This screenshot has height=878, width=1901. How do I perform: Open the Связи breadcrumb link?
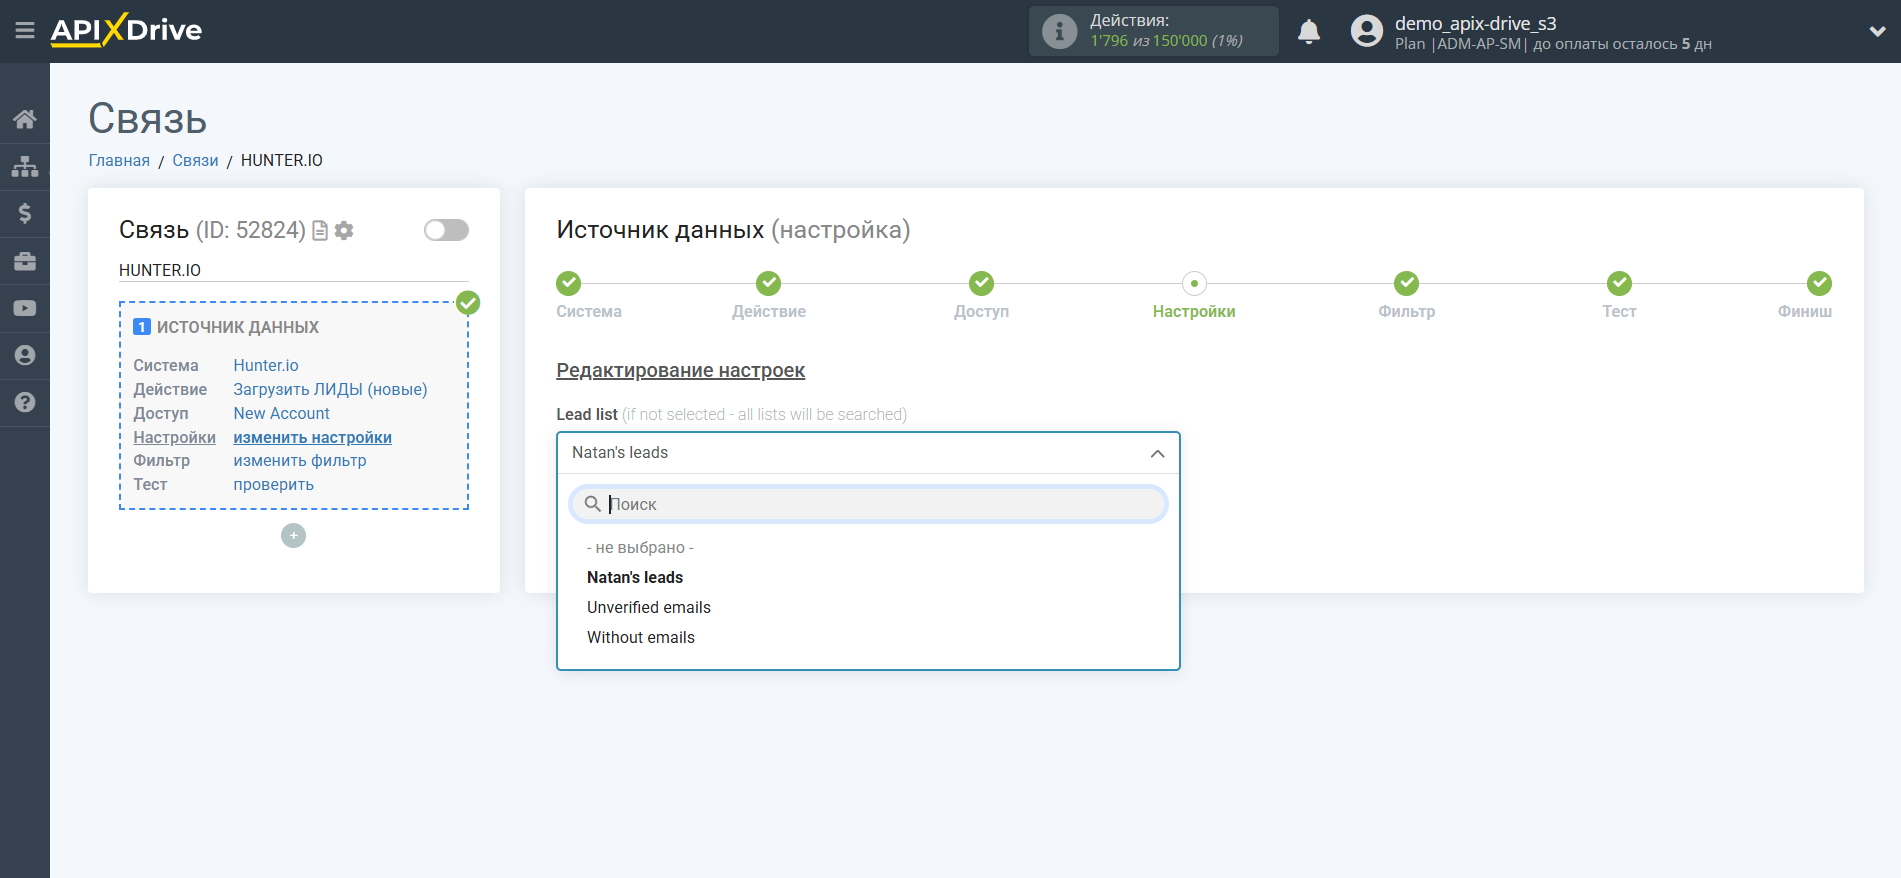195,161
